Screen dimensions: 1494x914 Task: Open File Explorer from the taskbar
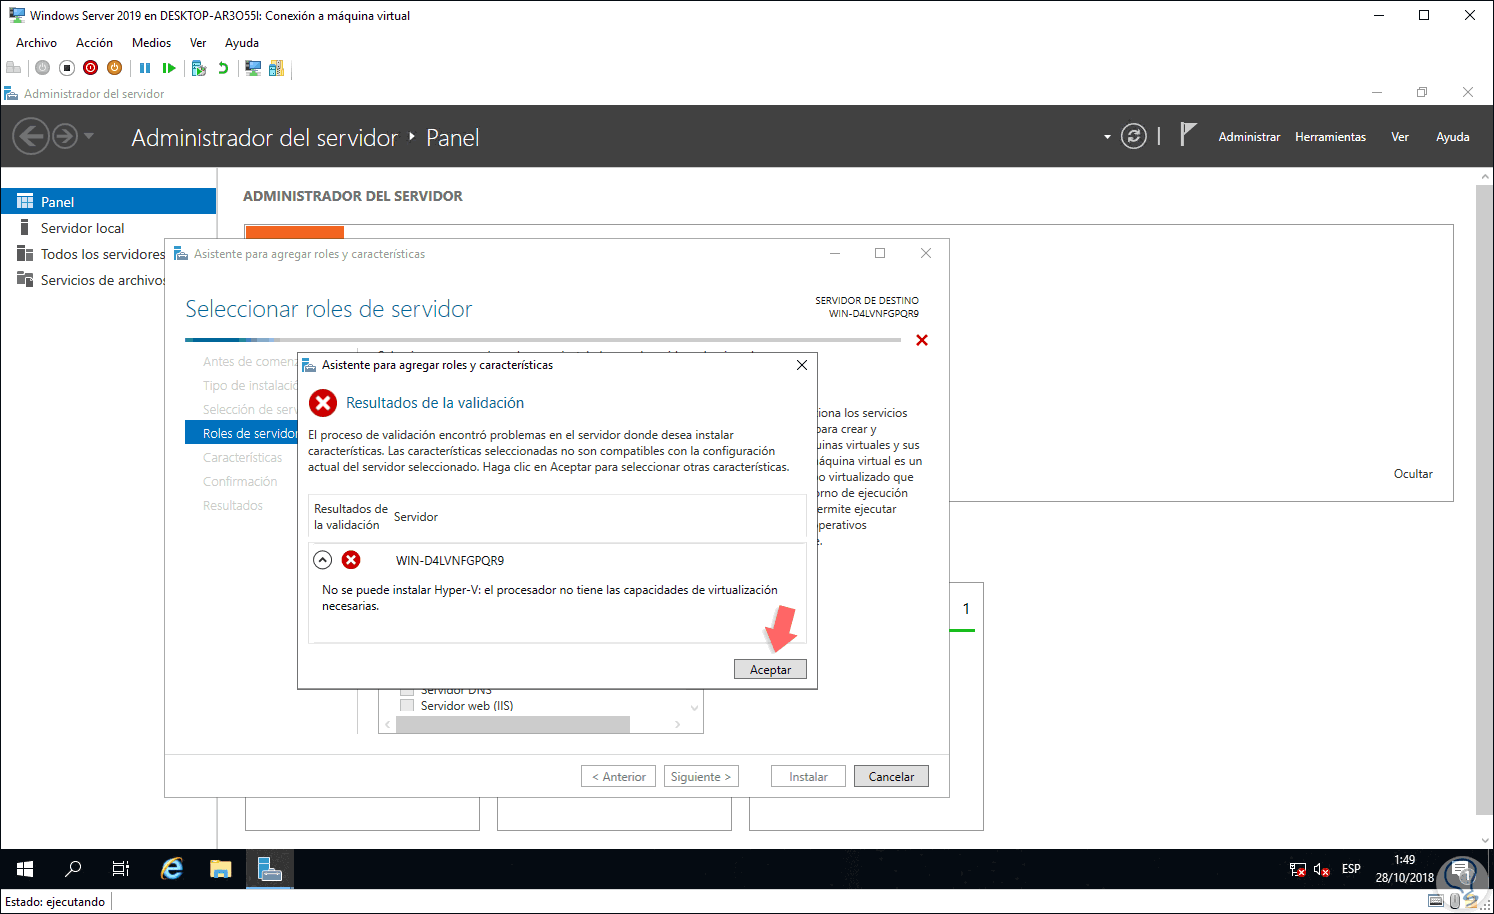coord(220,869)
